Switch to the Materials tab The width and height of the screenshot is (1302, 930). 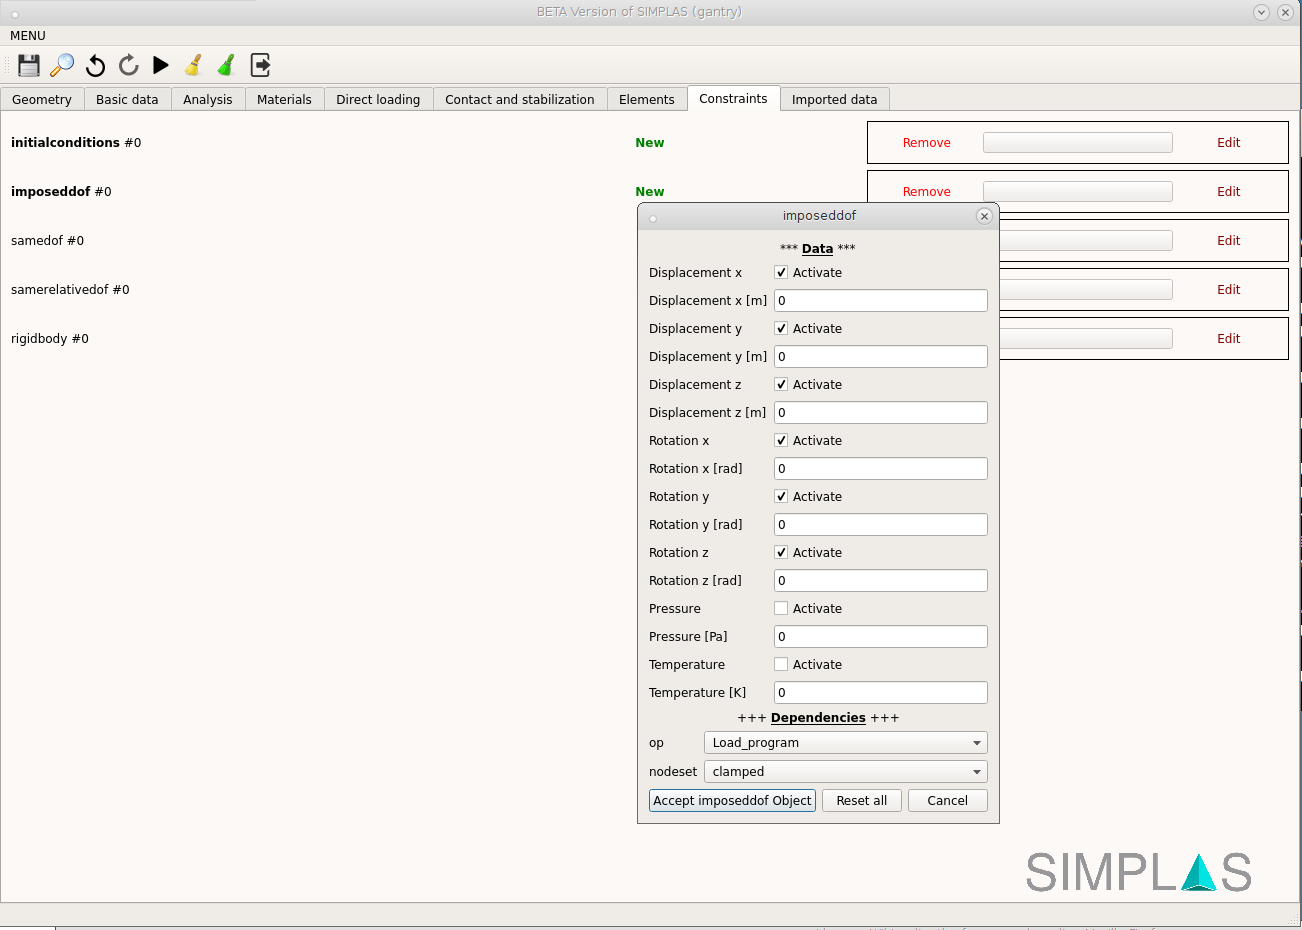click(x=284, y=100)
